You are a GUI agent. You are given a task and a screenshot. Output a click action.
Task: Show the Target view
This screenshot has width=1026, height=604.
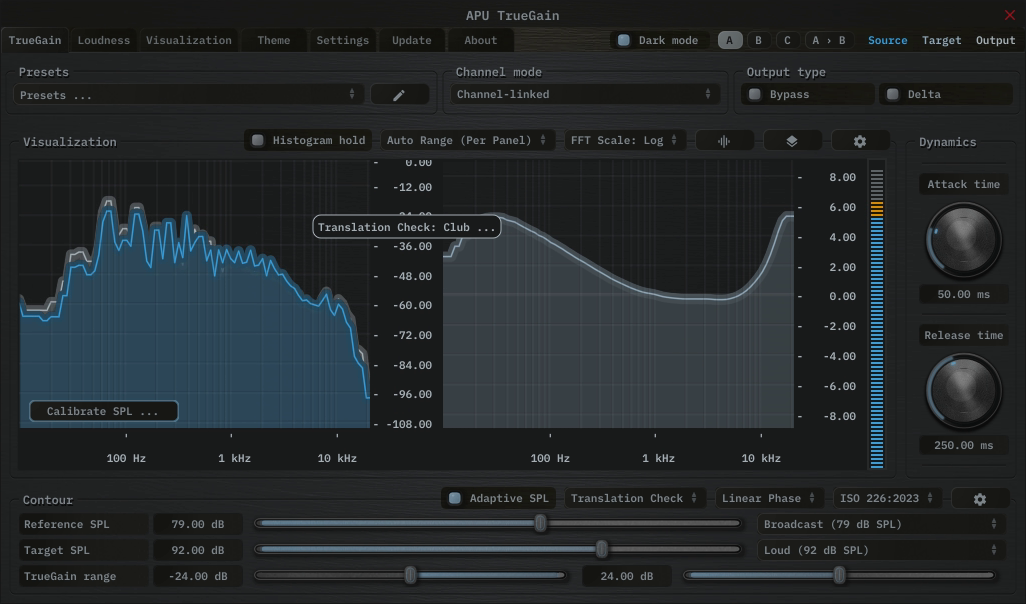point(941,41)
